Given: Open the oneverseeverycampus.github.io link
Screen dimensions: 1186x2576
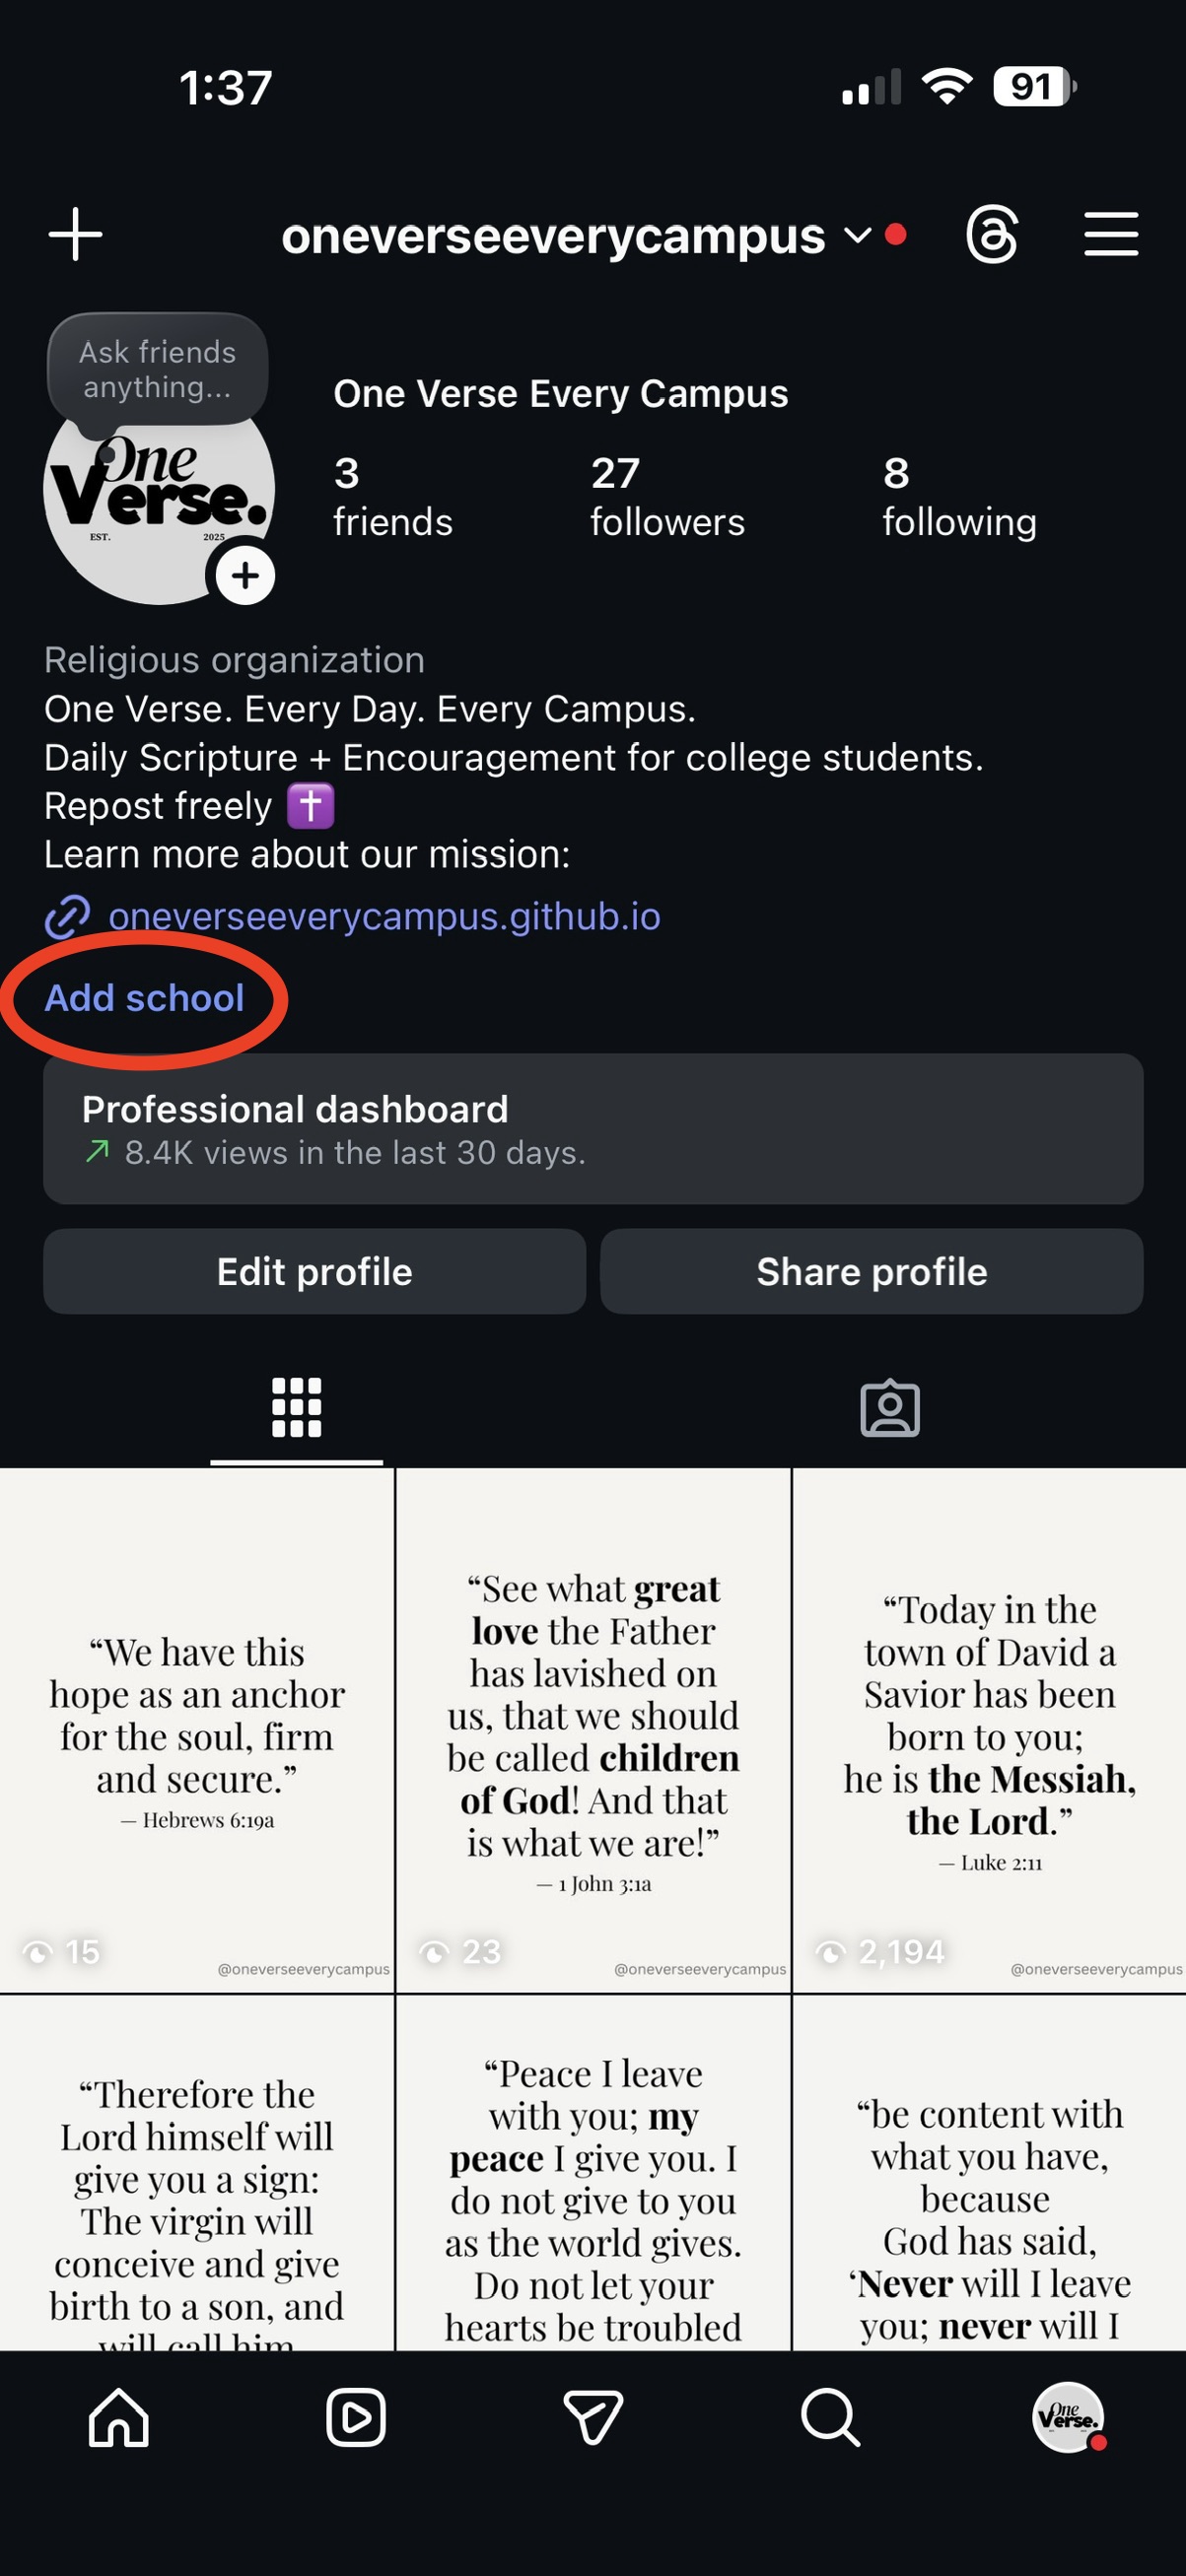Looking at the screenshot, I should (x=384, y=917).
